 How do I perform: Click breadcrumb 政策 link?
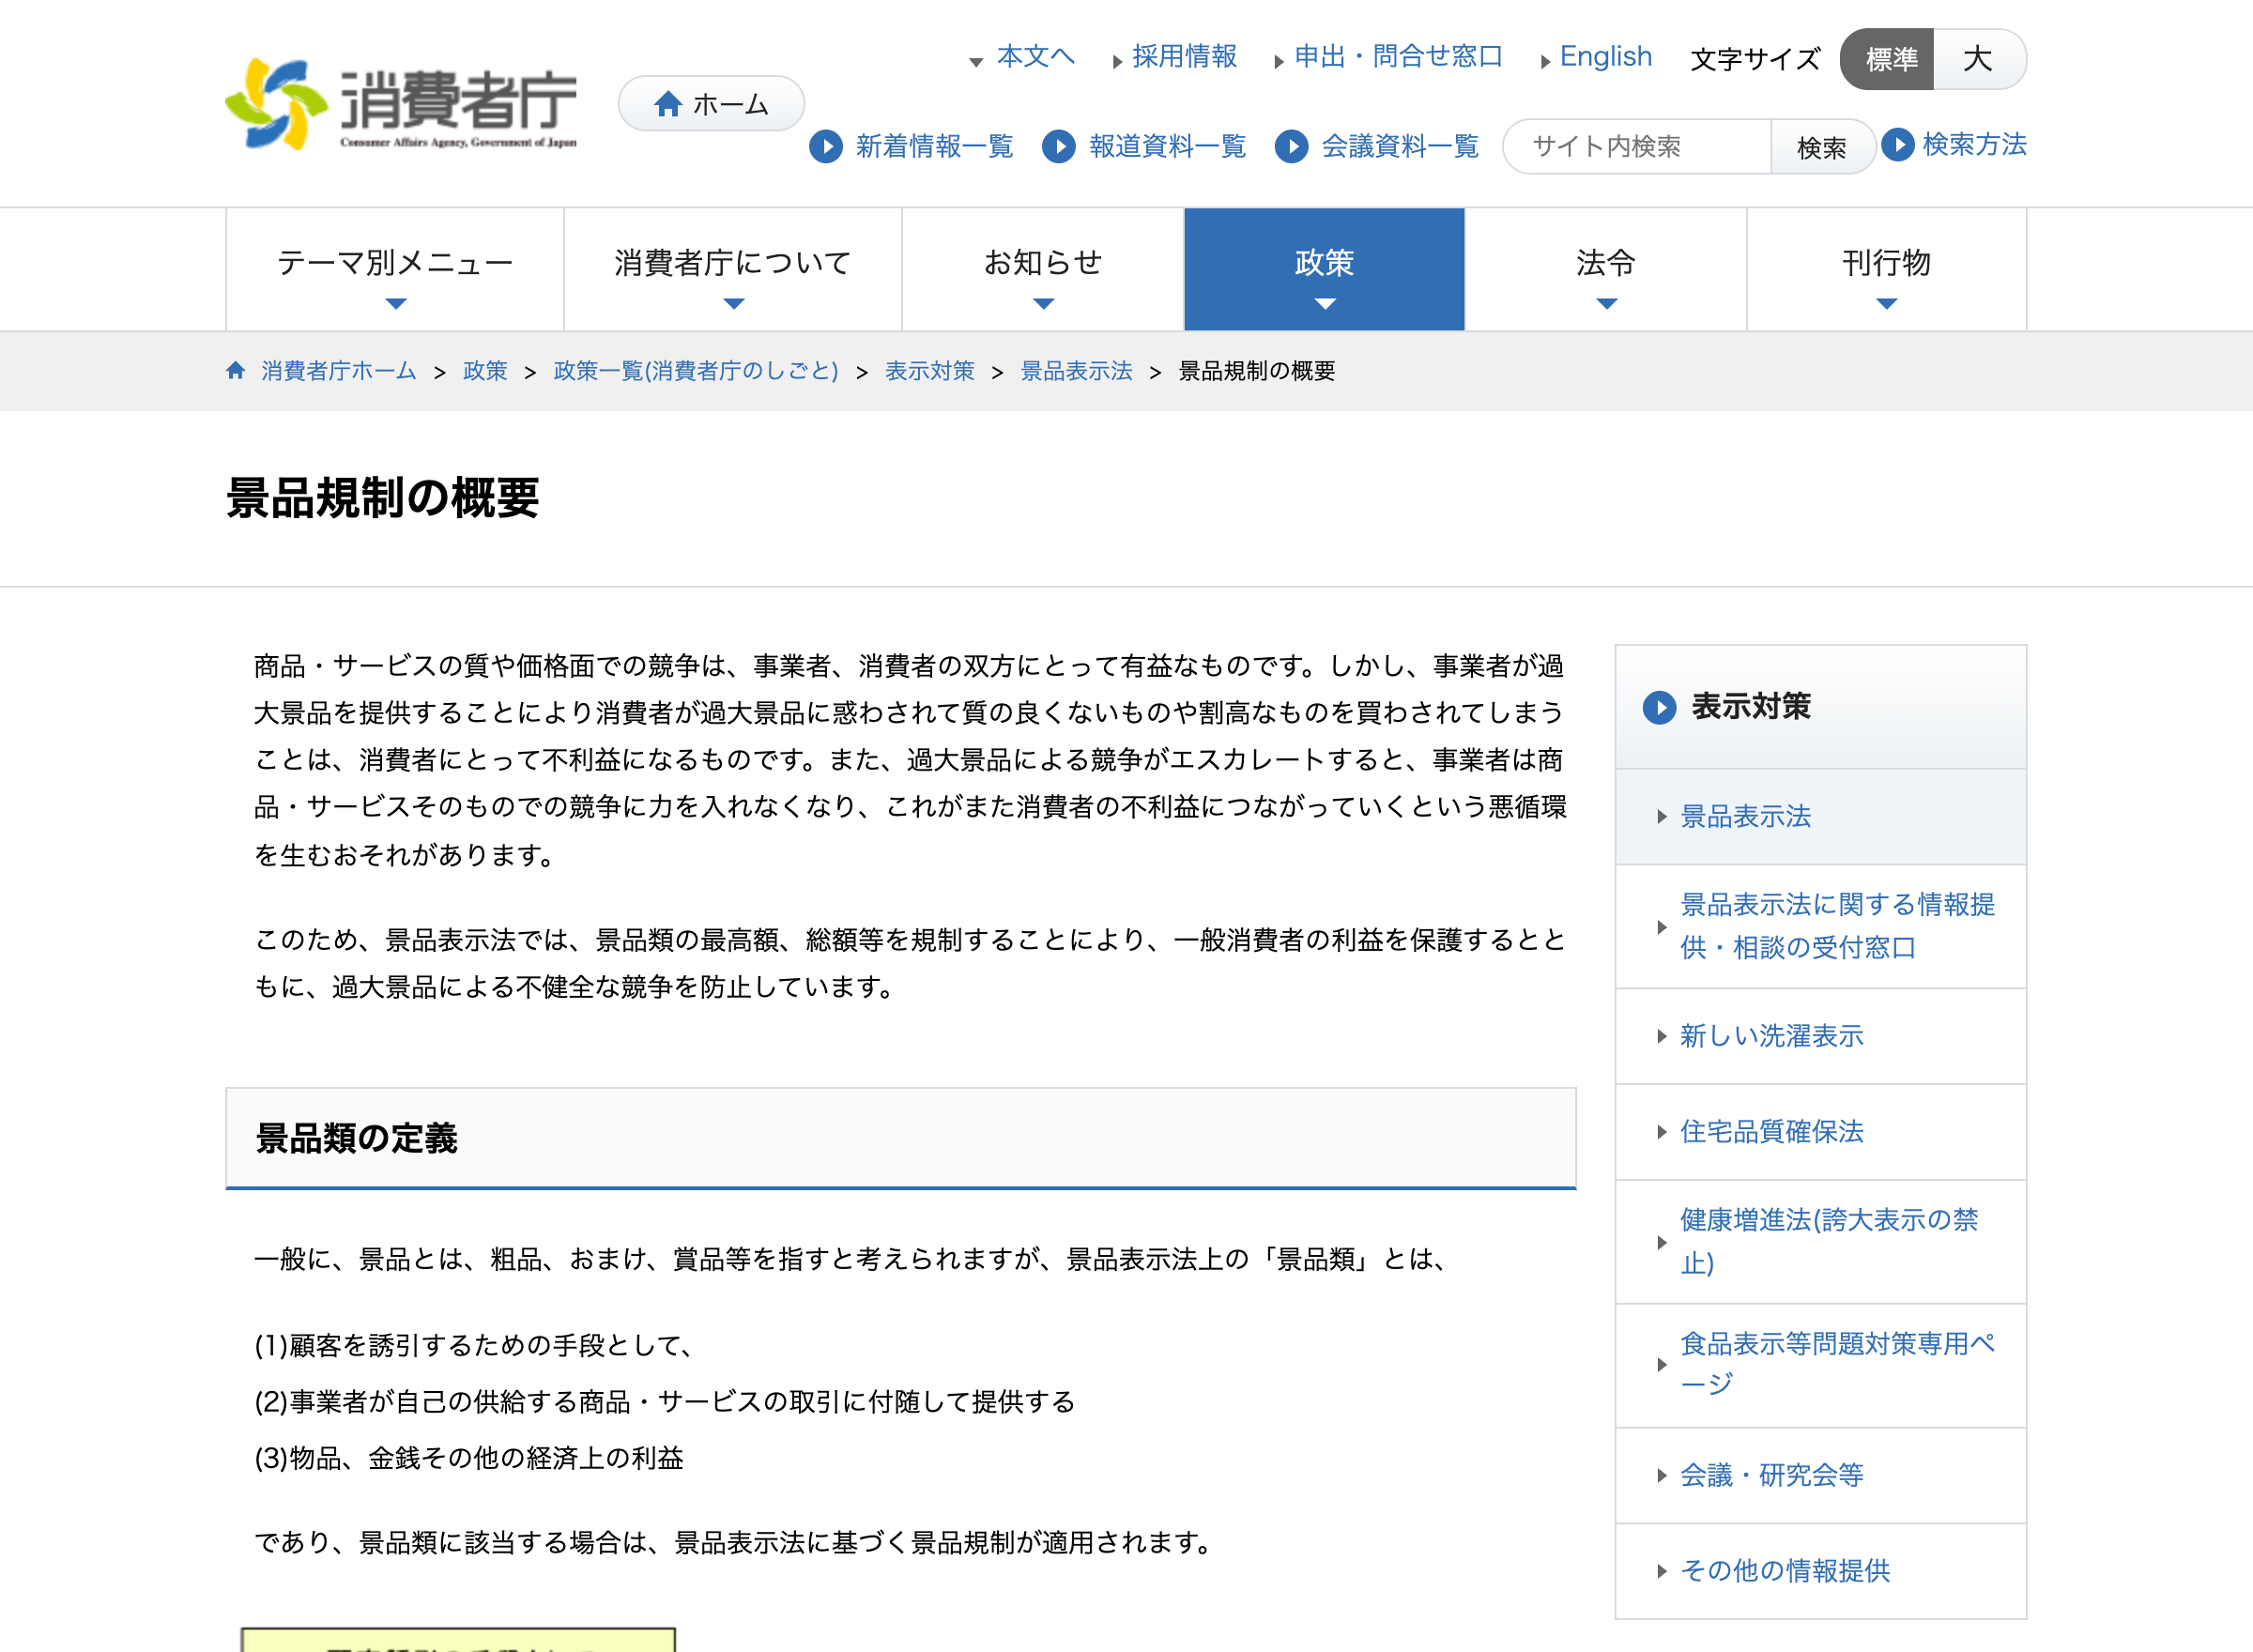pyautogui.click(x=485, y=371)
